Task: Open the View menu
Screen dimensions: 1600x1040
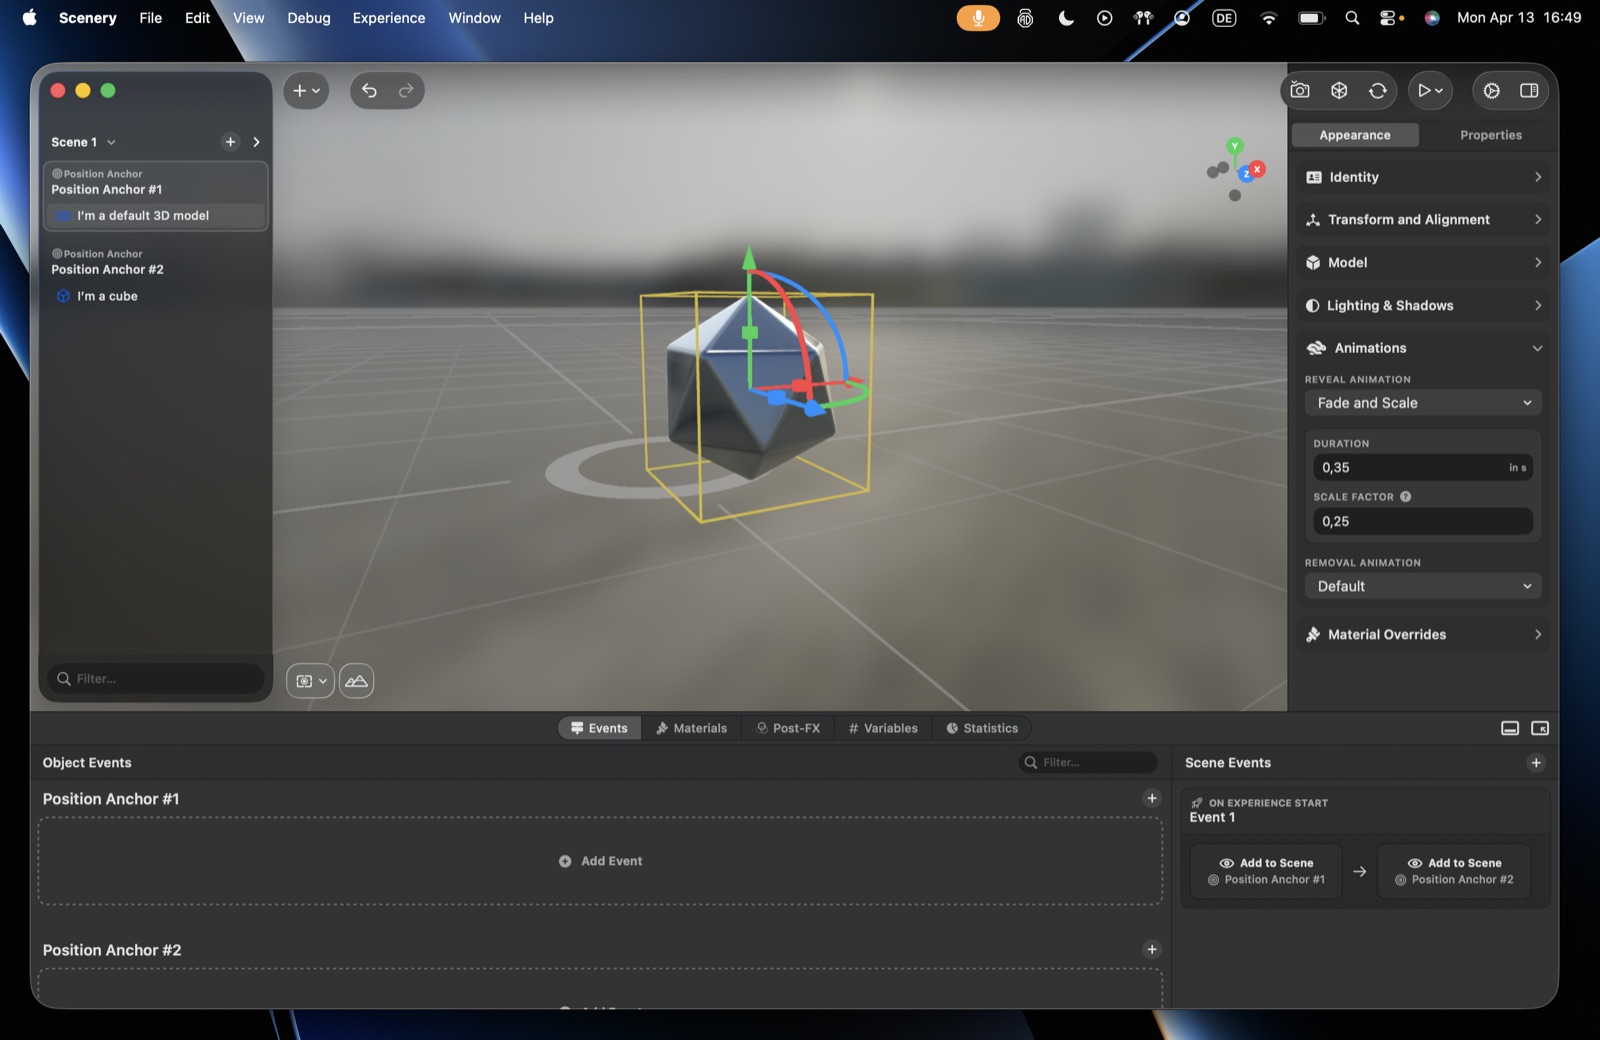Action: click(x=248, y=18)
